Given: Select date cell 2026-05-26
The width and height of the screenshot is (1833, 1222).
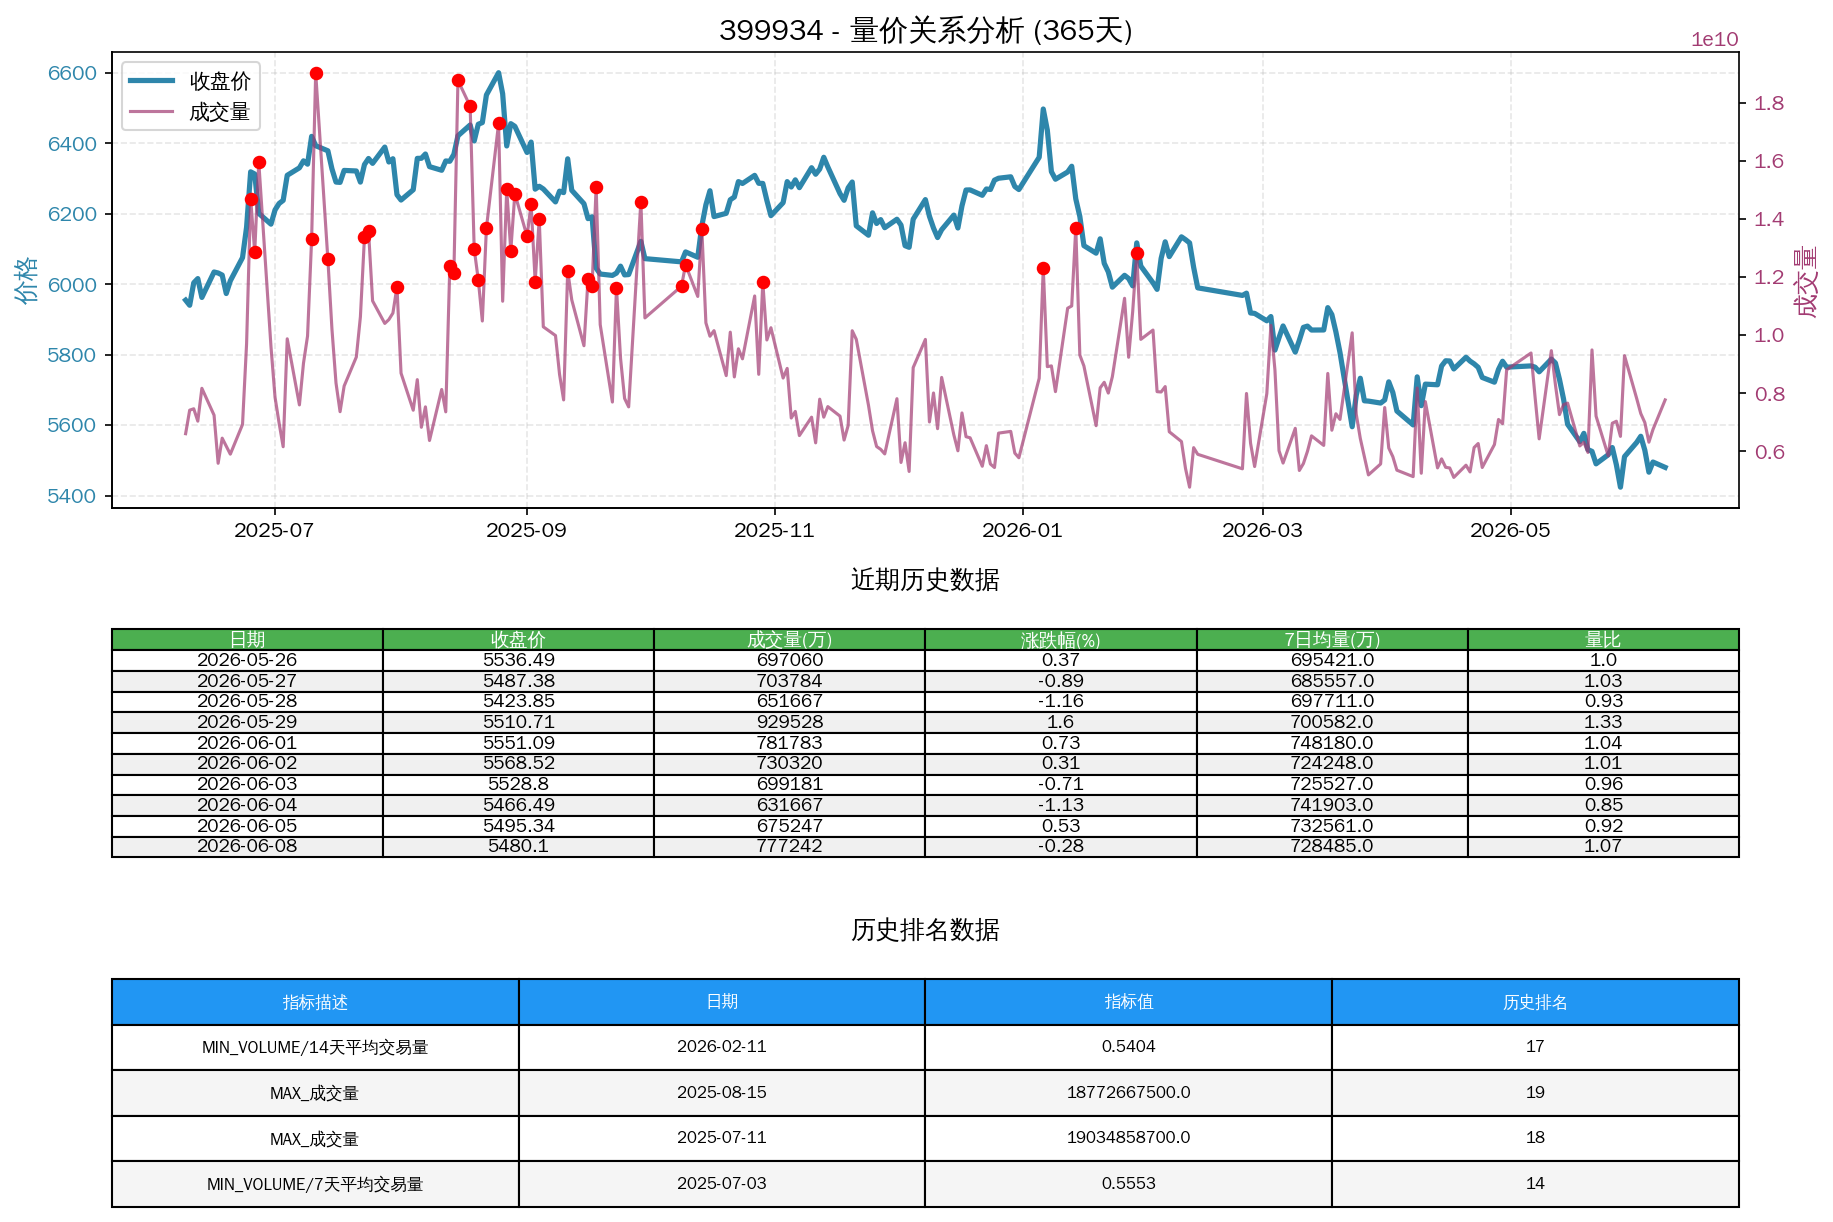Looking at the screenshot, I should coord(247,660).
